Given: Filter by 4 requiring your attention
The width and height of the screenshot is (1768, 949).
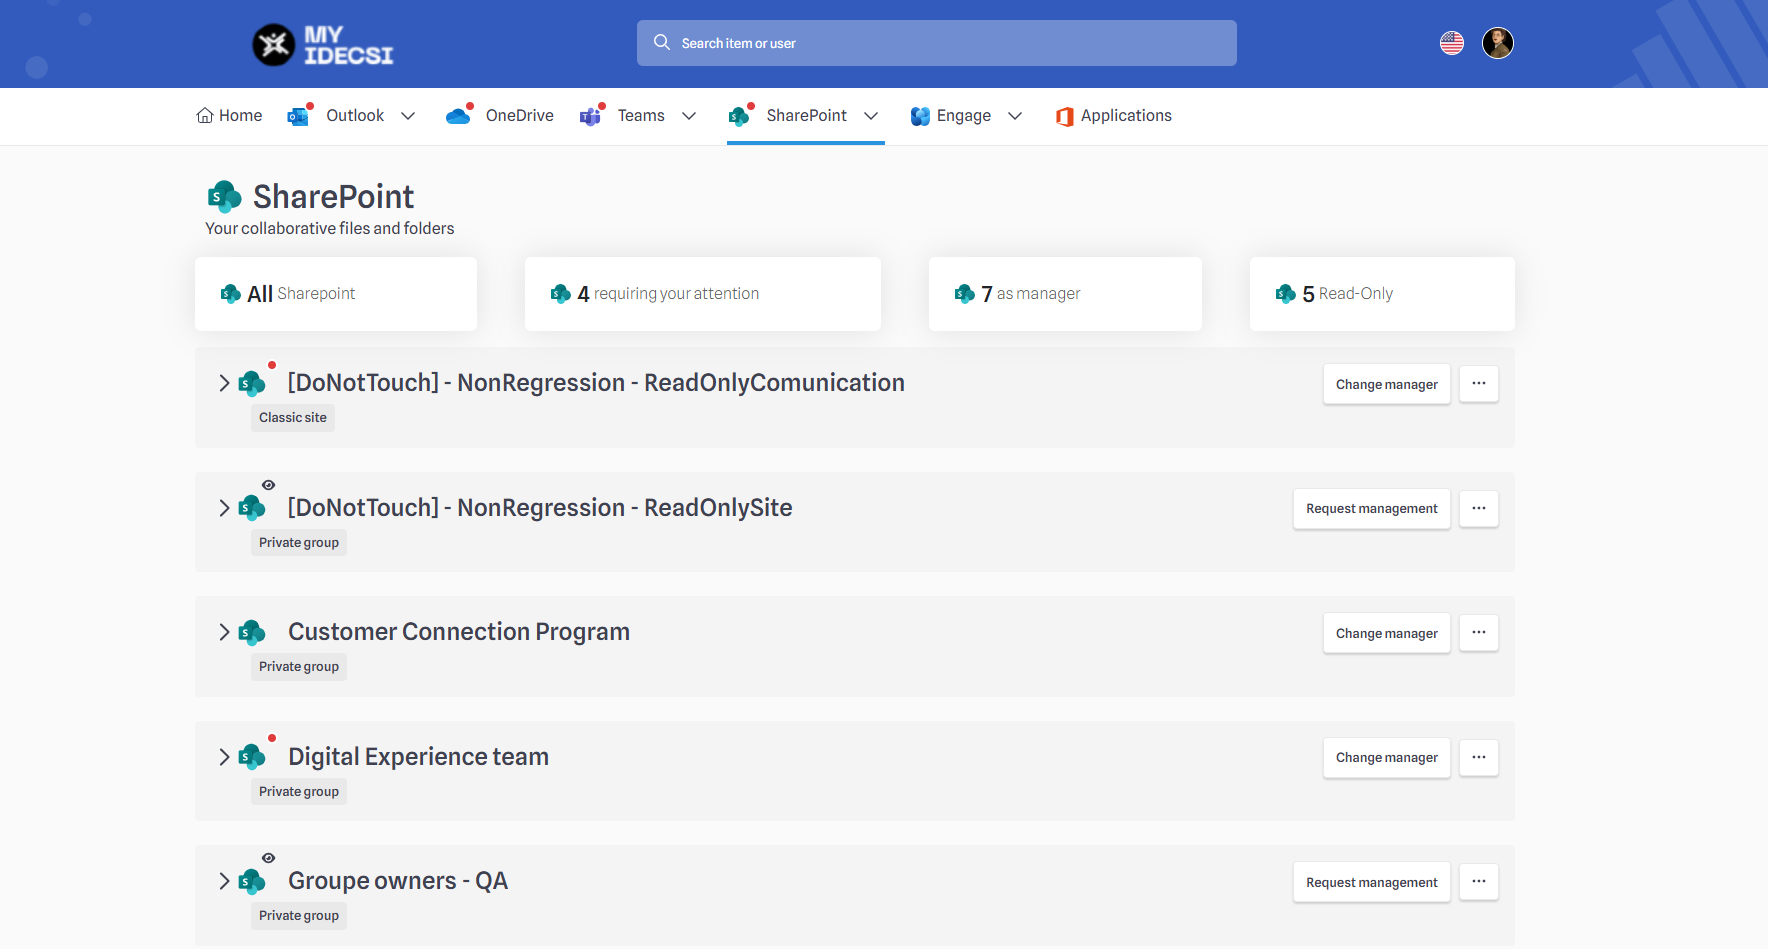Looking at the screenshot, I should pos(702,294).
